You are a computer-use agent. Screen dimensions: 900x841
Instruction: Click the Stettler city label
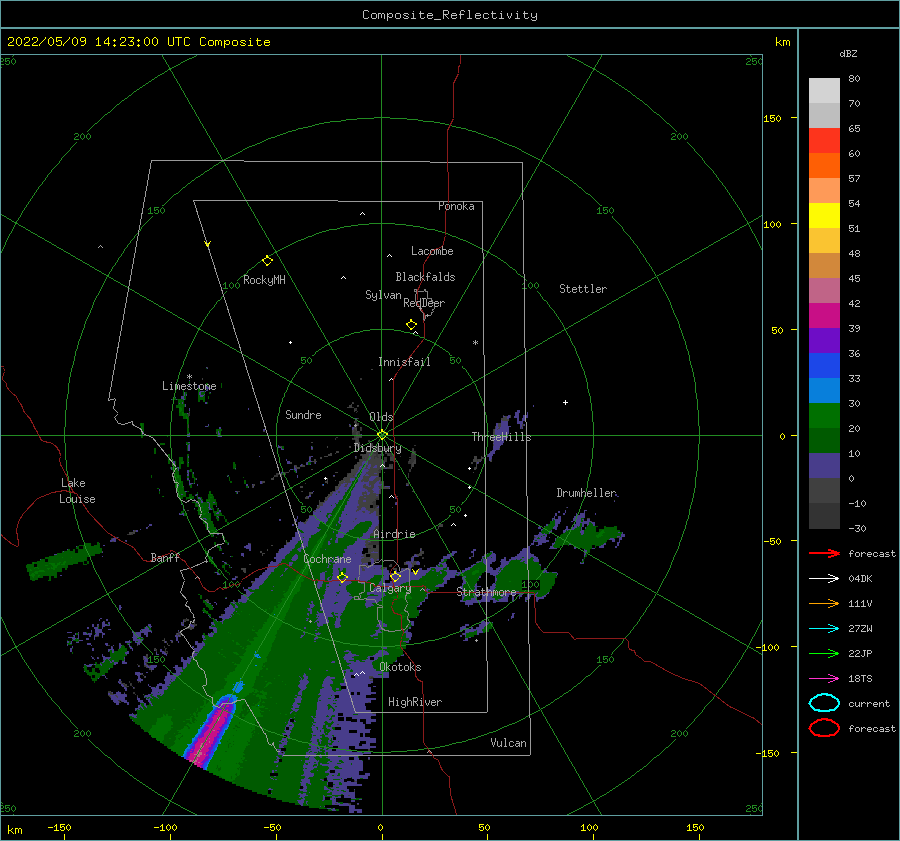(x=583, y=289)
